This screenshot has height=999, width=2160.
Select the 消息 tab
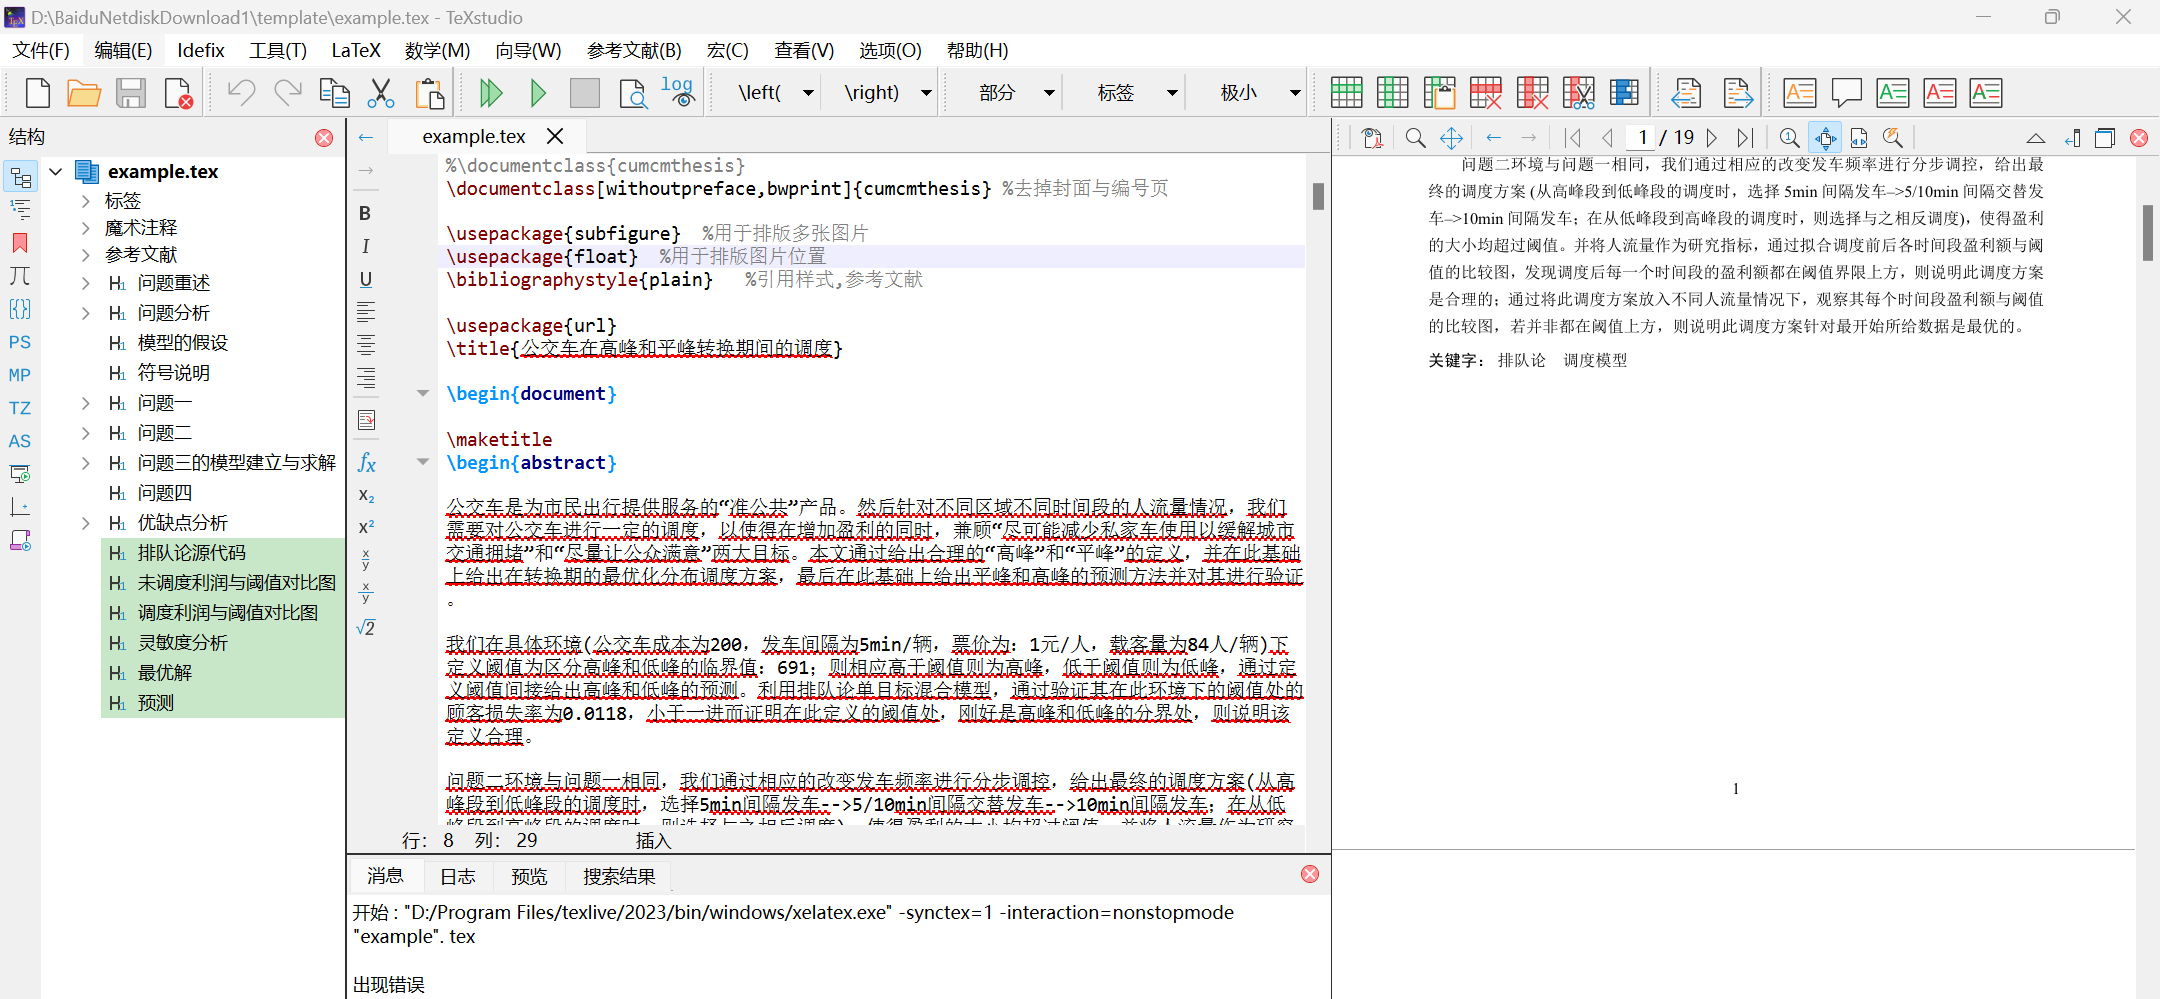pos(385,876)
